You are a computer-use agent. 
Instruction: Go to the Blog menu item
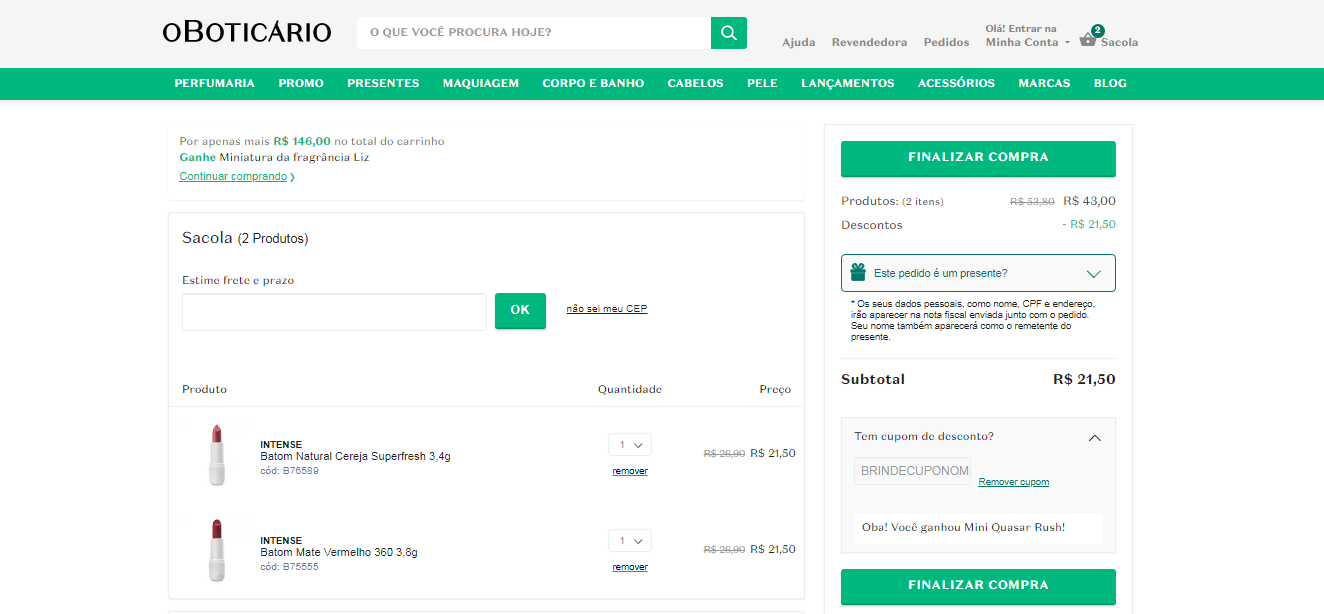click(x=1110, y=83)
